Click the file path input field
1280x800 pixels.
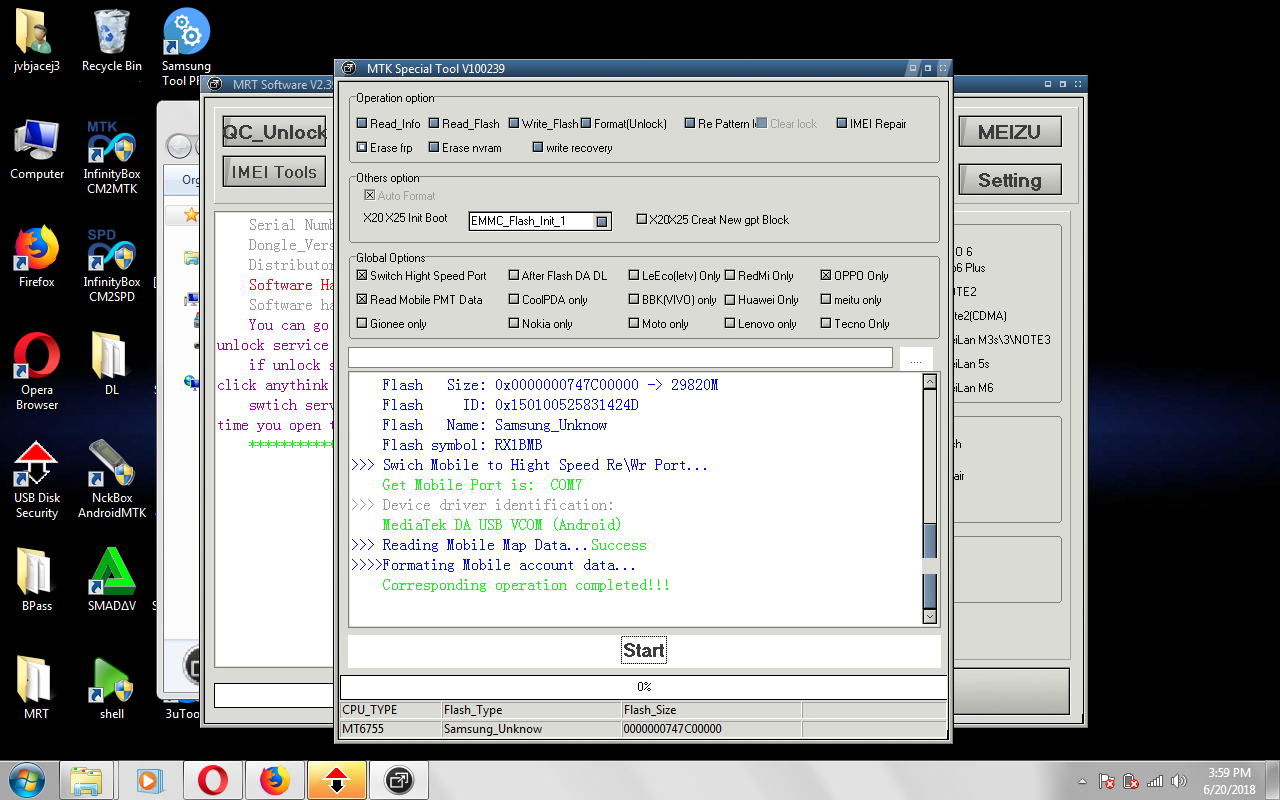(x=620, y=358)
